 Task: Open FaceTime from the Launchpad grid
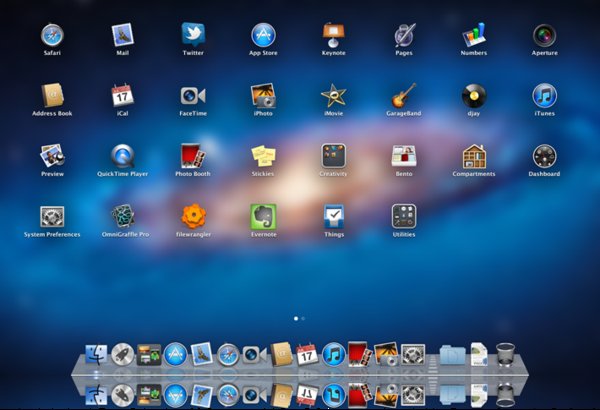tap(193, 96)
